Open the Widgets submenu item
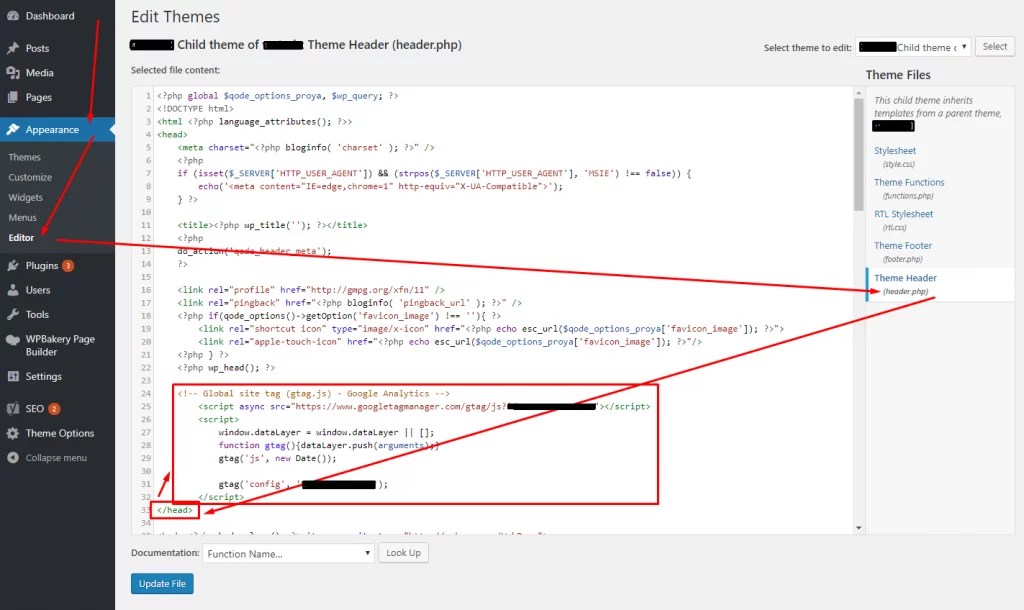This screenshot has width=1024, height=610. [x=25, y=198]
